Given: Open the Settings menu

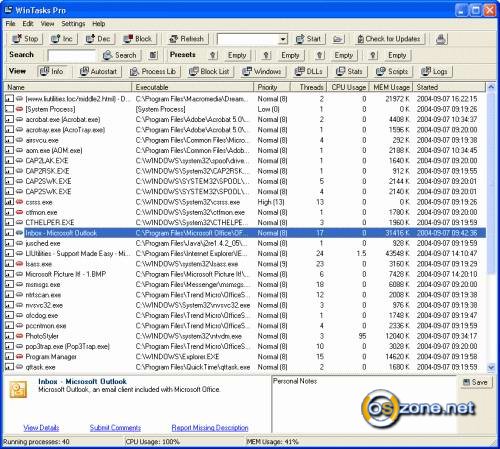Looking at the screenshot, I should pyautogui.click(x=73, y=24).
